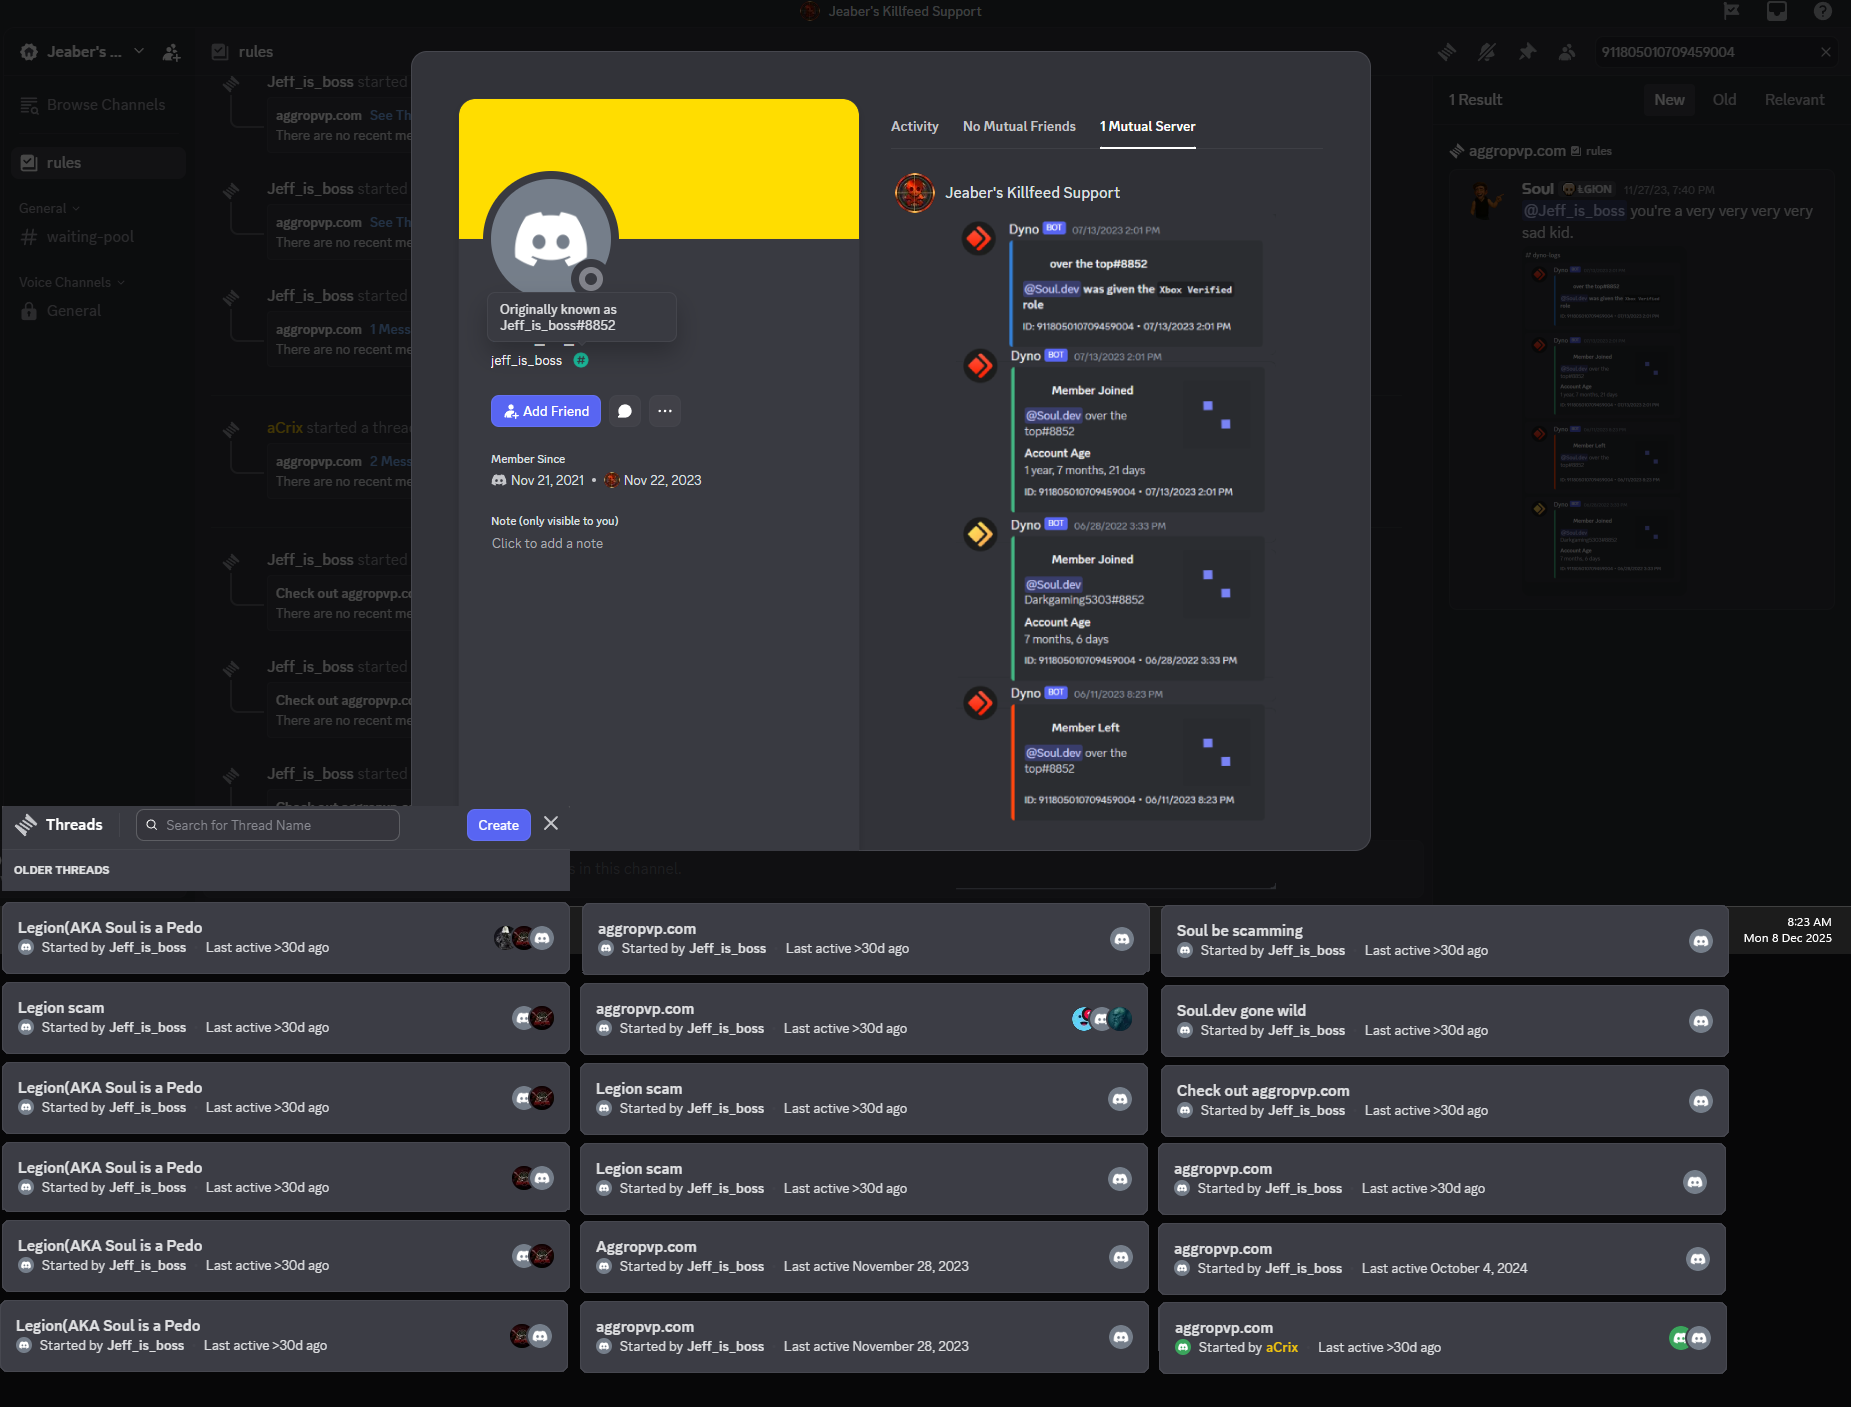Select the 1 Mutual Server tab

pos(1148,127)
